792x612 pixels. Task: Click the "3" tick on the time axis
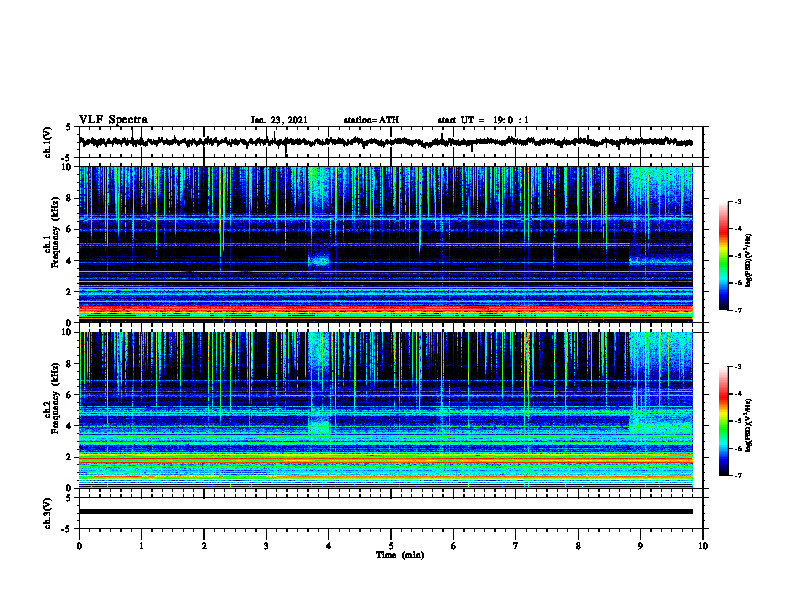click(x=266, y=546)
